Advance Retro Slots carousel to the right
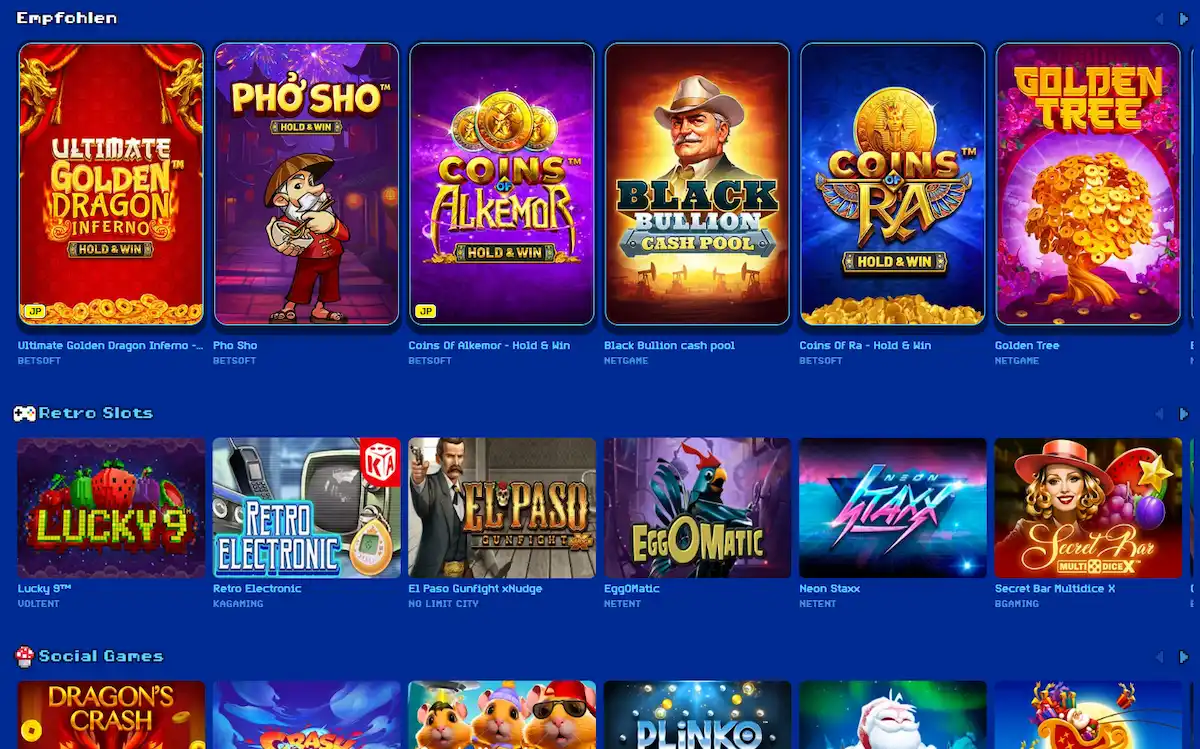This screenshot has height=749, width=1200. [x=1184, y=414]
